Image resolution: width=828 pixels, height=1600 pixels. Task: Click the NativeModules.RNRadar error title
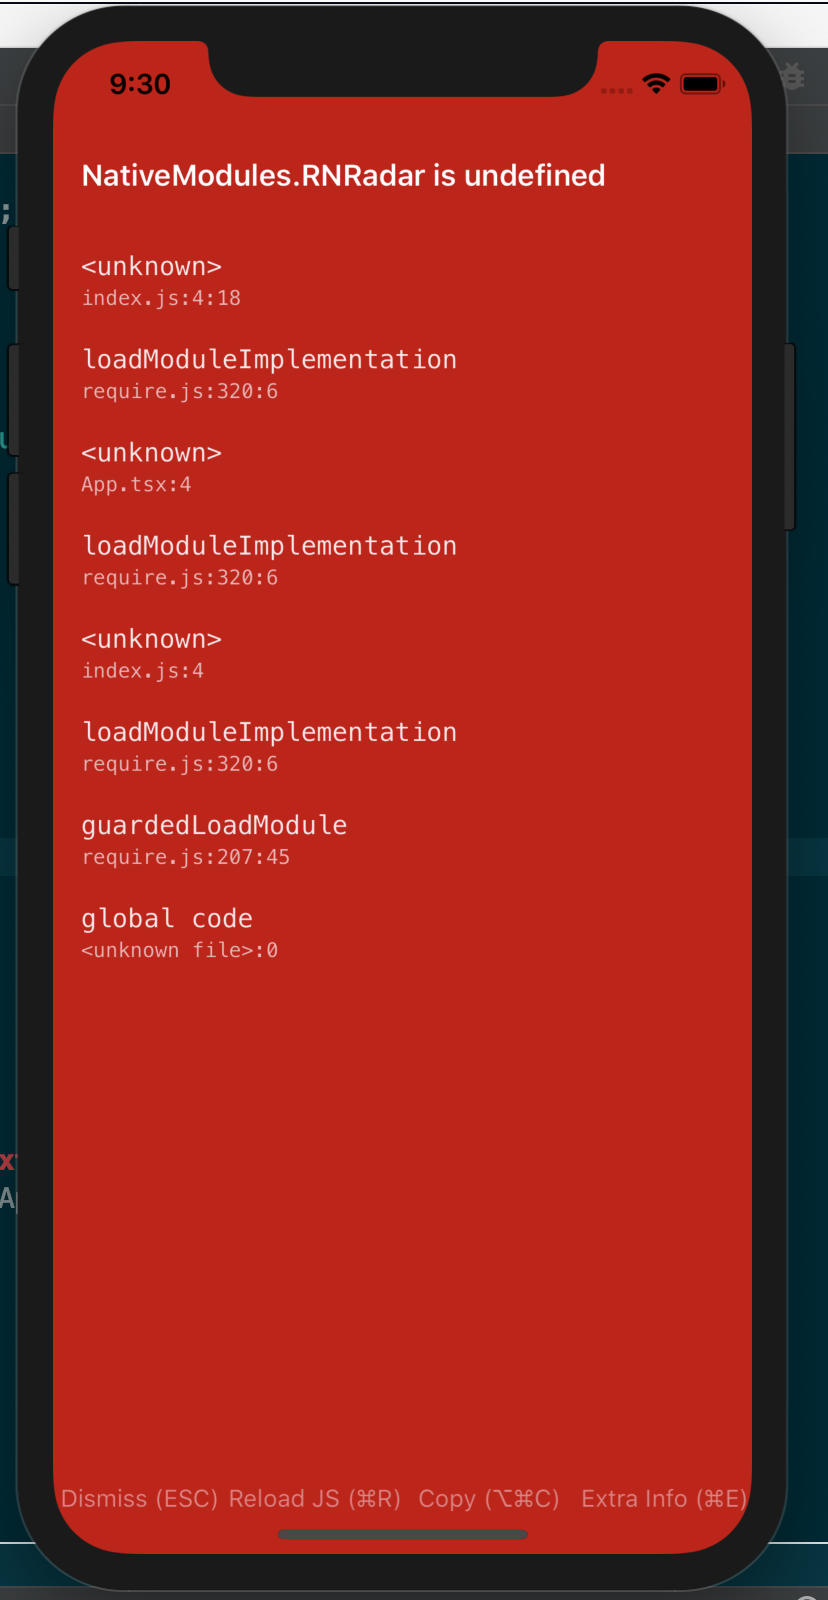point(343,176)
